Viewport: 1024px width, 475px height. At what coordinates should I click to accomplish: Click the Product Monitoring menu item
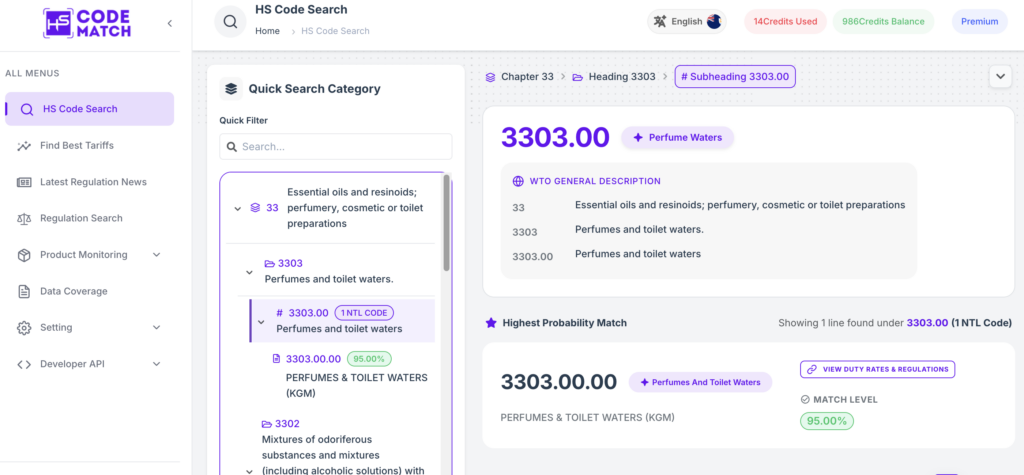(x=89, y=255)
